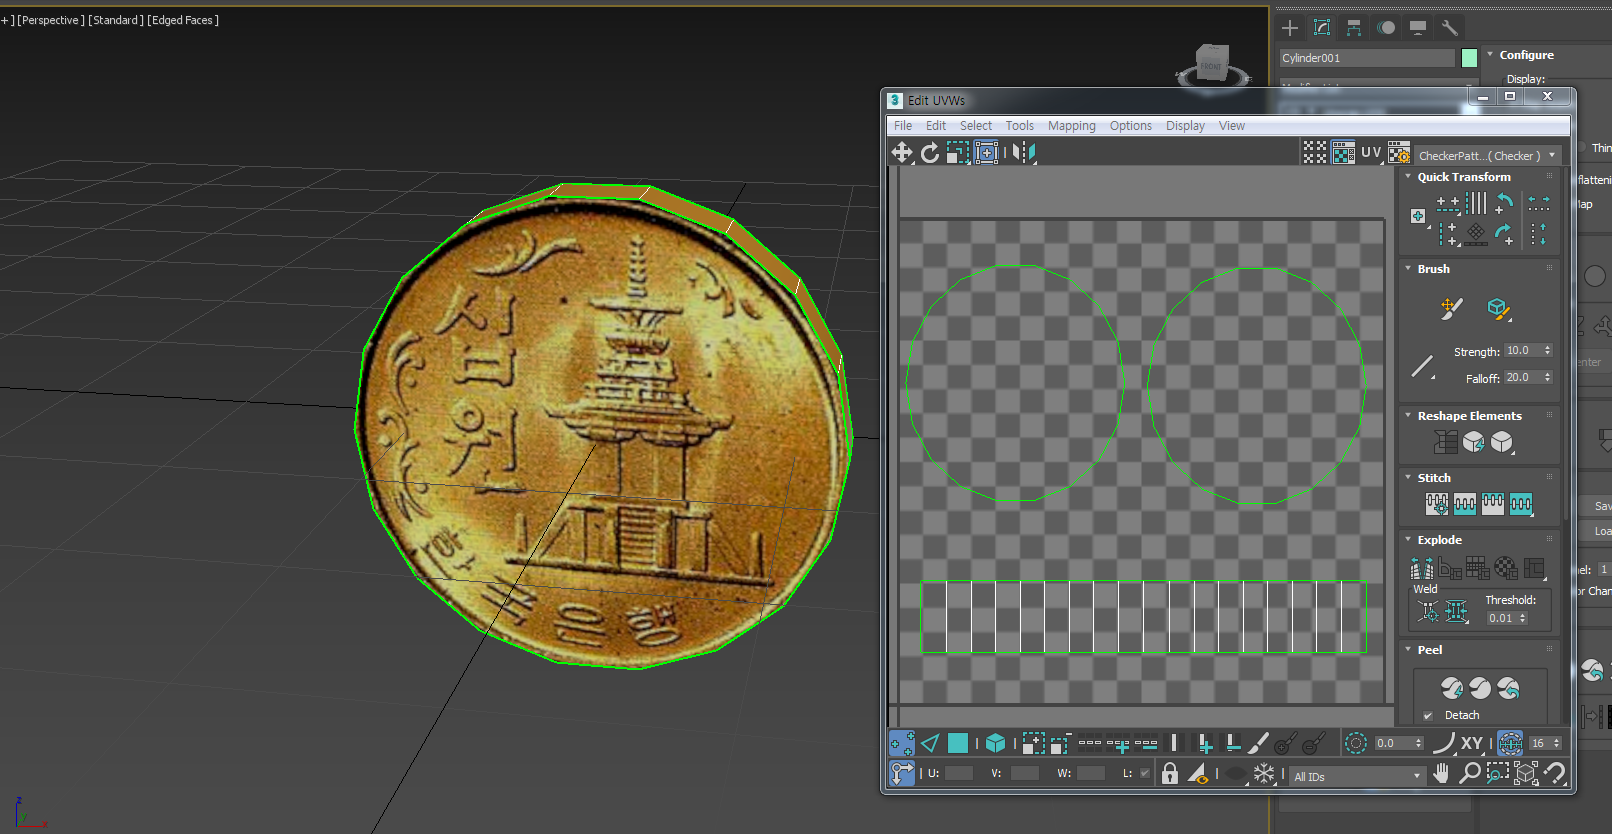The height and width of the screenshot is (834, 1612).
Task: Click the Quick Peel icon
Action: (1452, 688)
